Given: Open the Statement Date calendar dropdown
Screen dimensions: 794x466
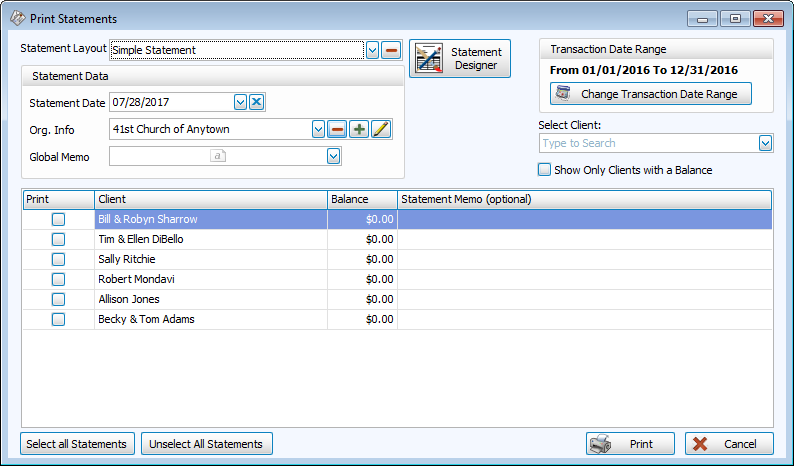Looking at the screenshot, I should coord(240,102).
